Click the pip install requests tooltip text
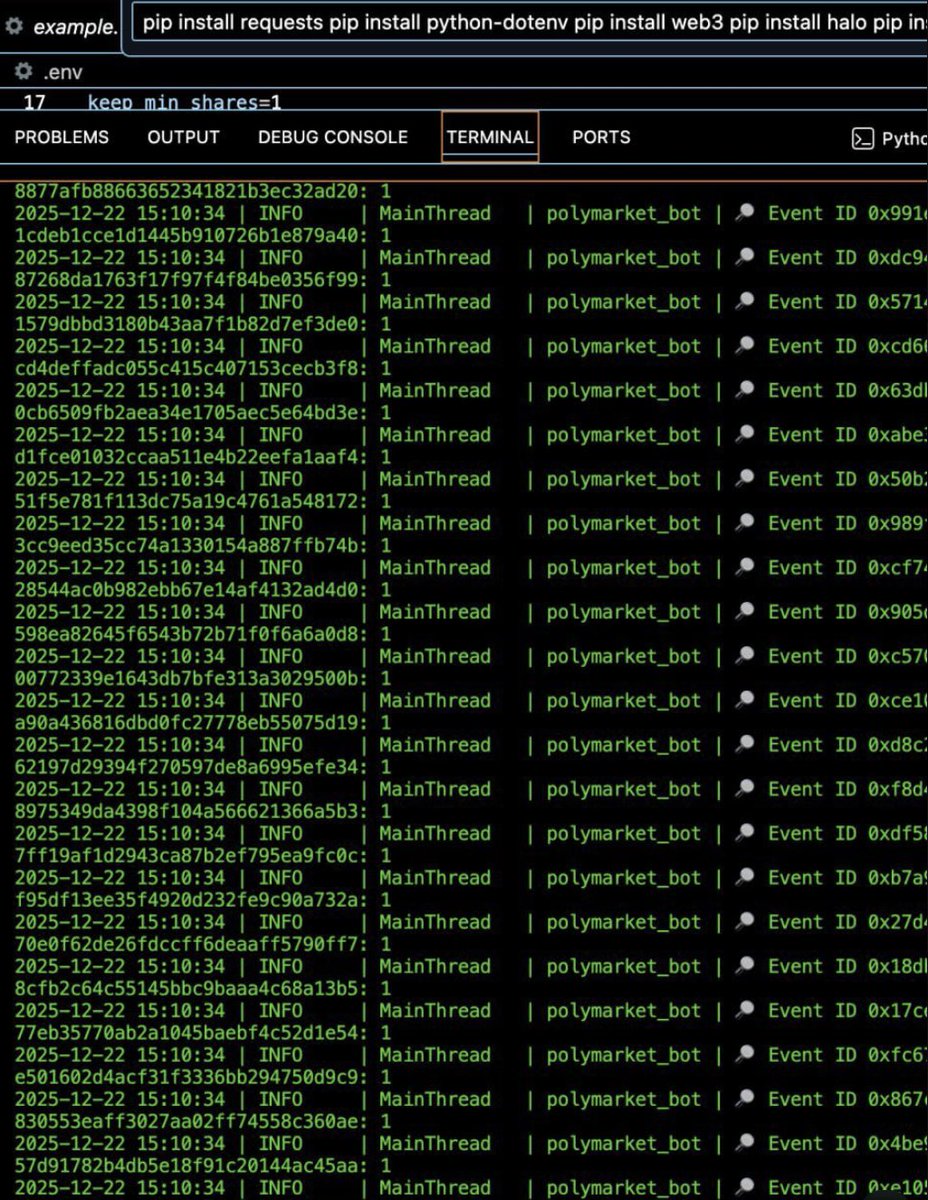928x1200 pixels. tap(534, 24)
